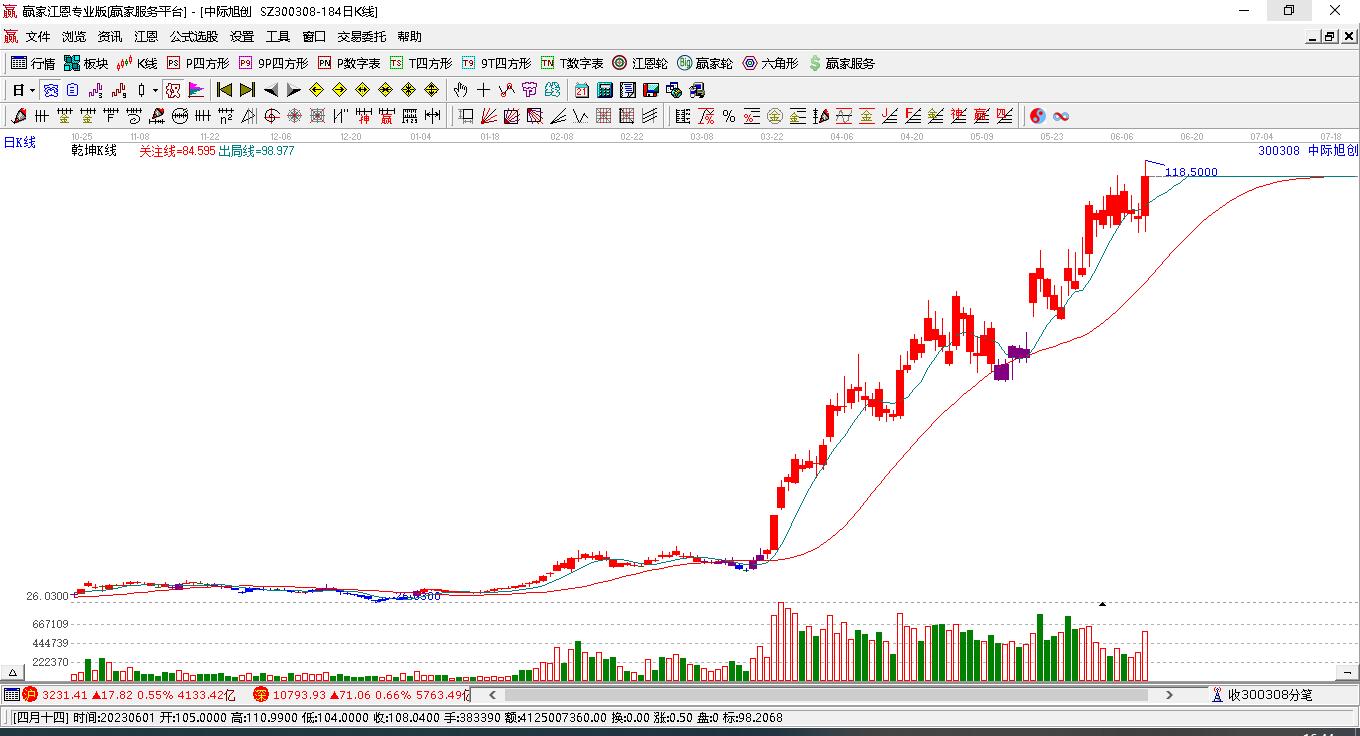Open the T数字表 view
1360x736 pixels.
[x=572, y=63]
